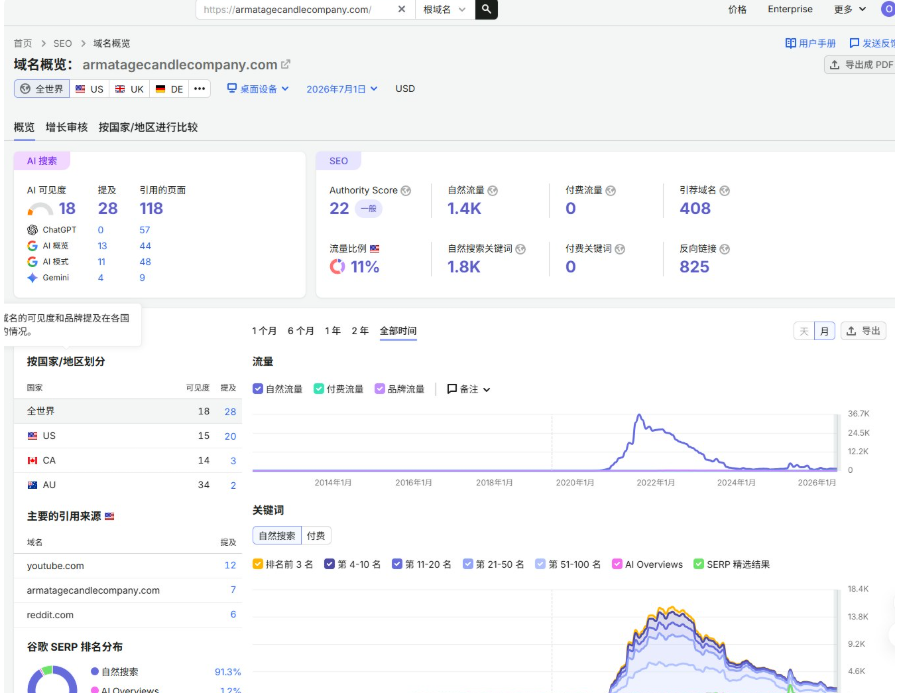Go to 首页 breadcrumb link

click(x=23, y=43)
